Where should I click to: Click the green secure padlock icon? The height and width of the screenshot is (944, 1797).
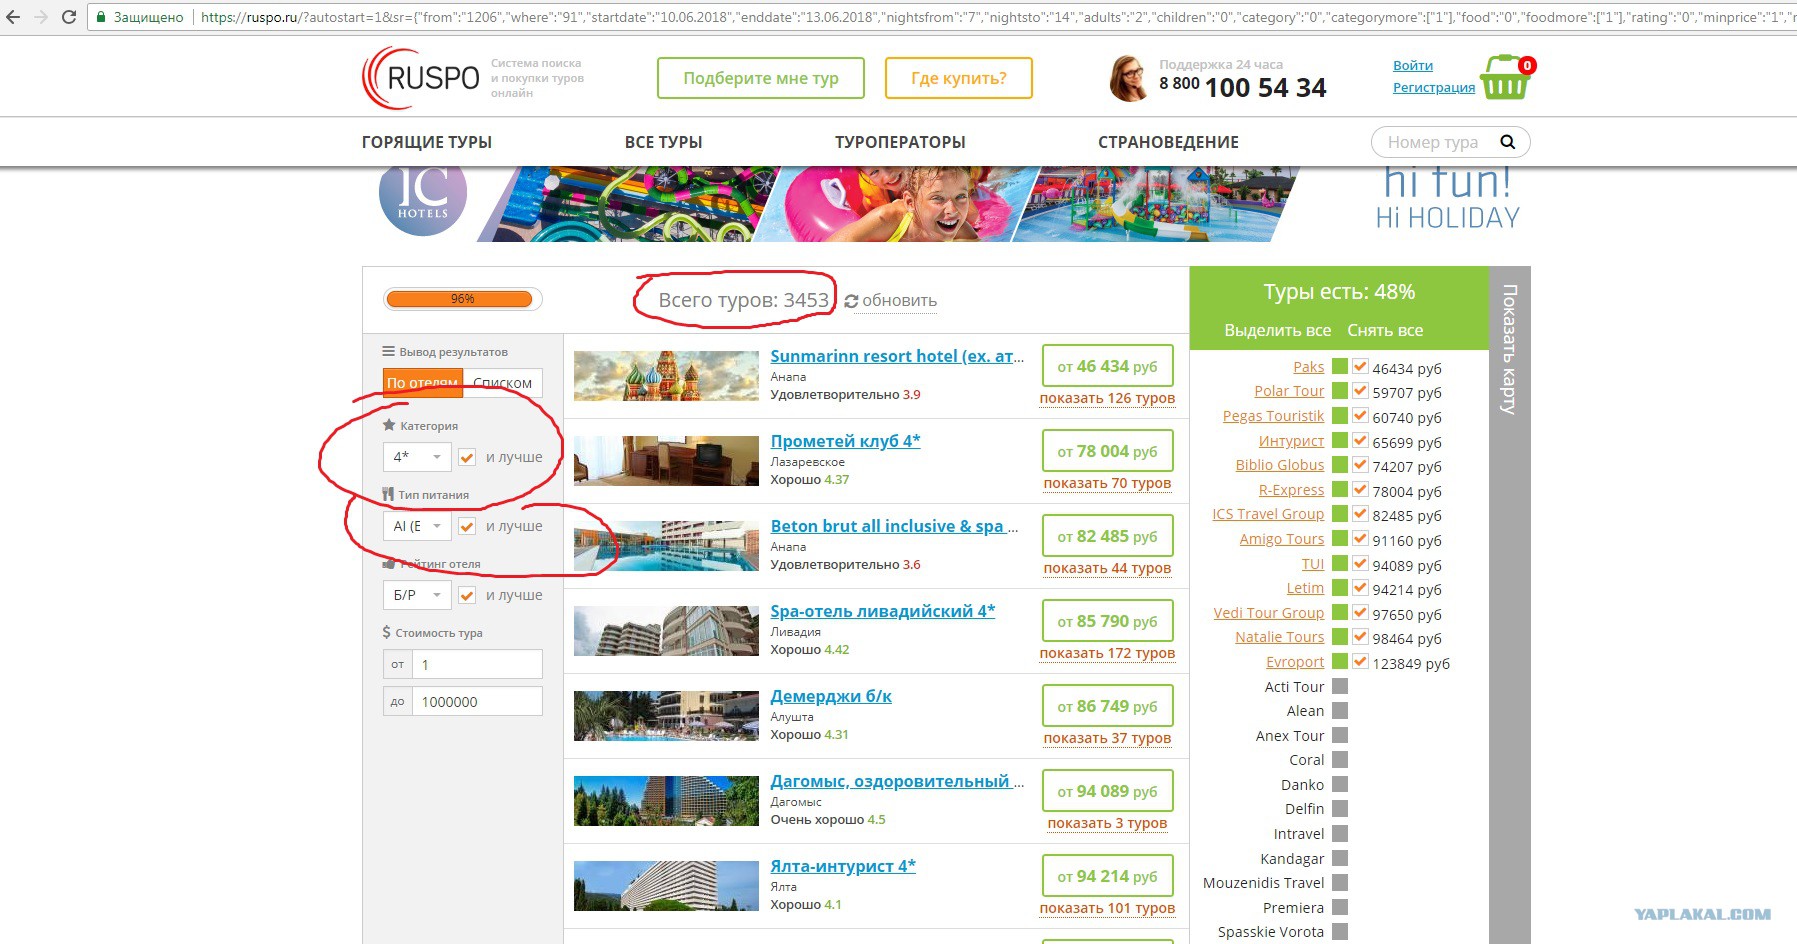(x=101, y=17)
